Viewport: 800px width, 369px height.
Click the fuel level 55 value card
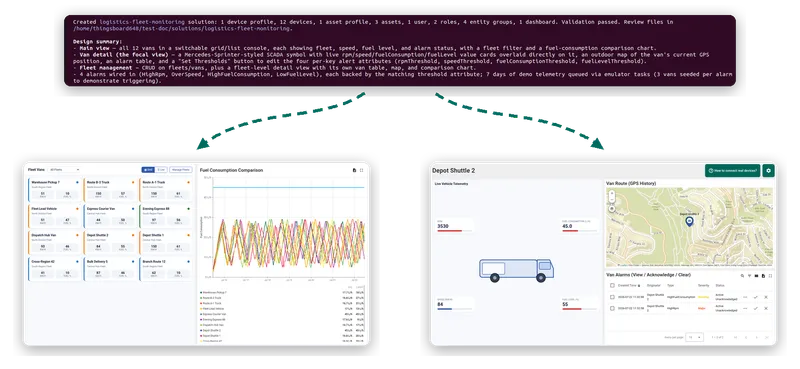coord(579,304)
